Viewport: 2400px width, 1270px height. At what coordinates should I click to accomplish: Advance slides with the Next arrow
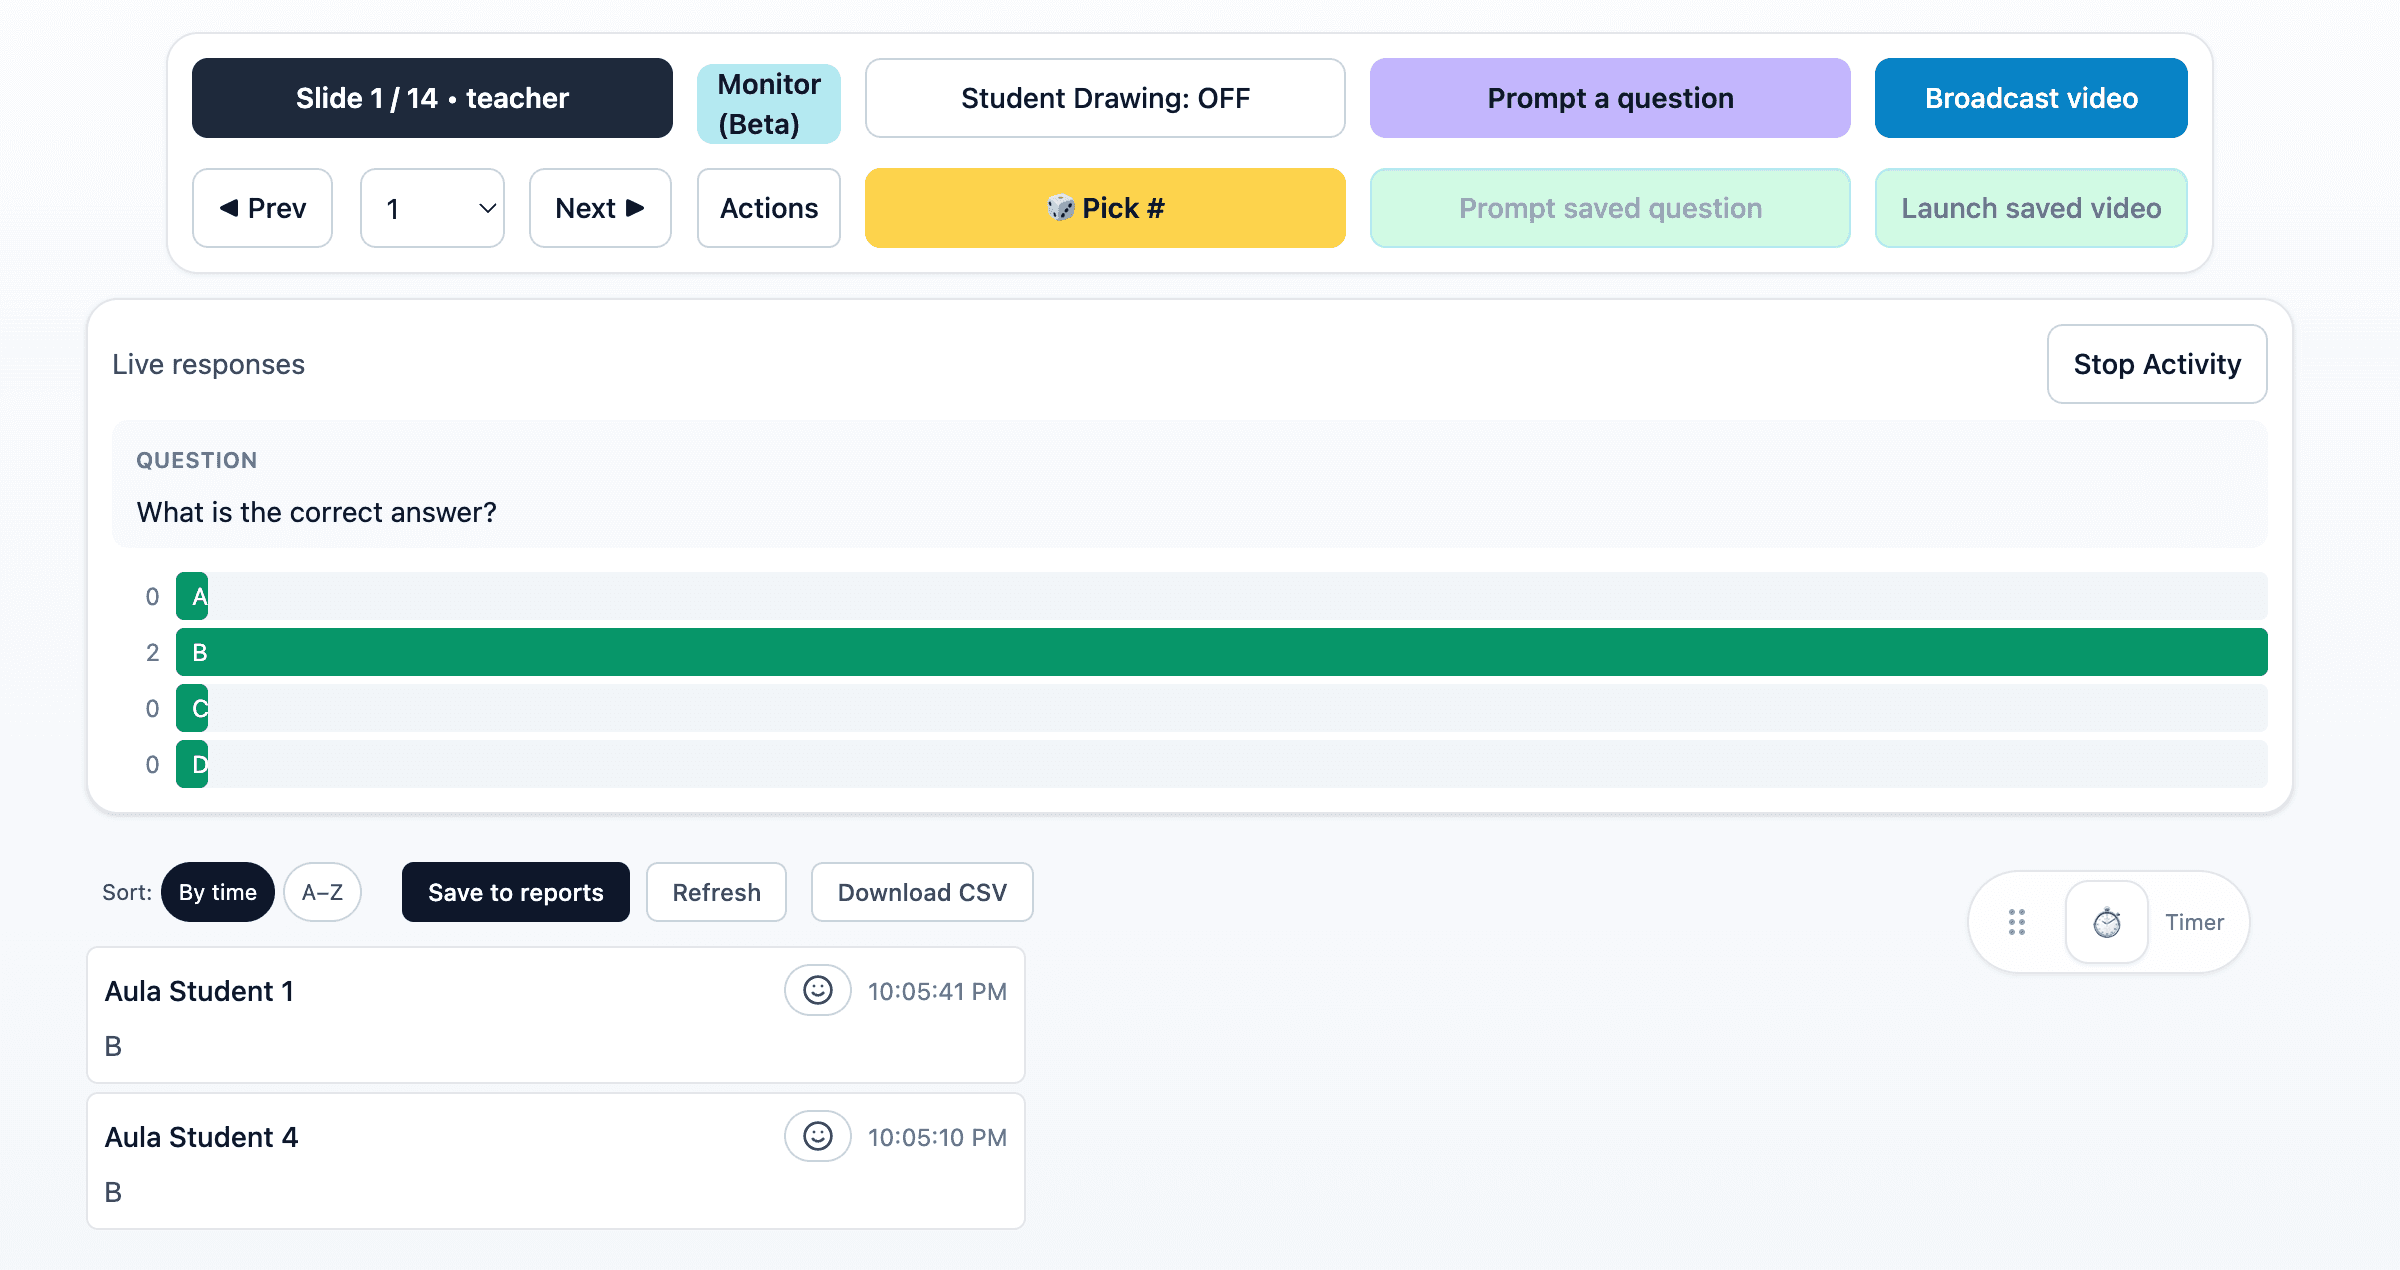pos(600,208)
